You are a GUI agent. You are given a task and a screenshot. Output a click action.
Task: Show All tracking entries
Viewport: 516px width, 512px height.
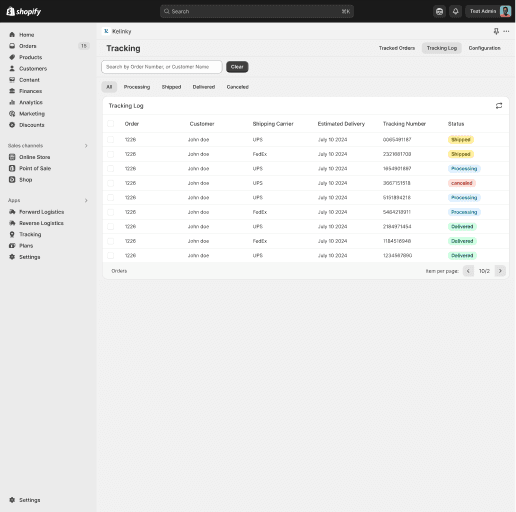(109, 87)
